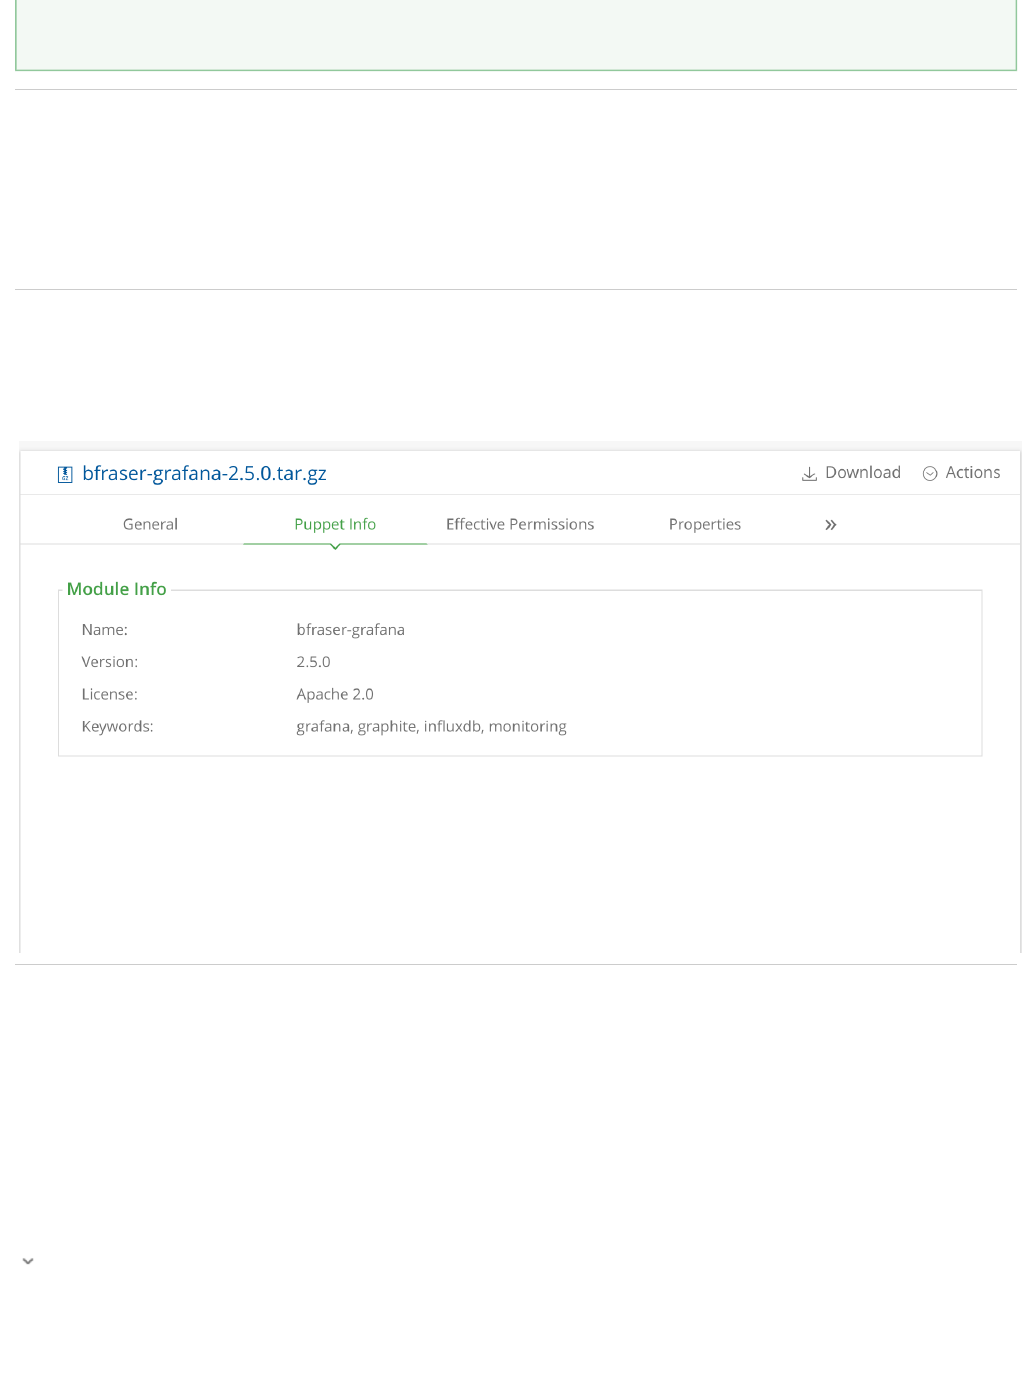Open the bfraser-grafana-2.5.0.tar.gz file link
Viewport: 1033px width, 1392px height.
click(204, 474)
